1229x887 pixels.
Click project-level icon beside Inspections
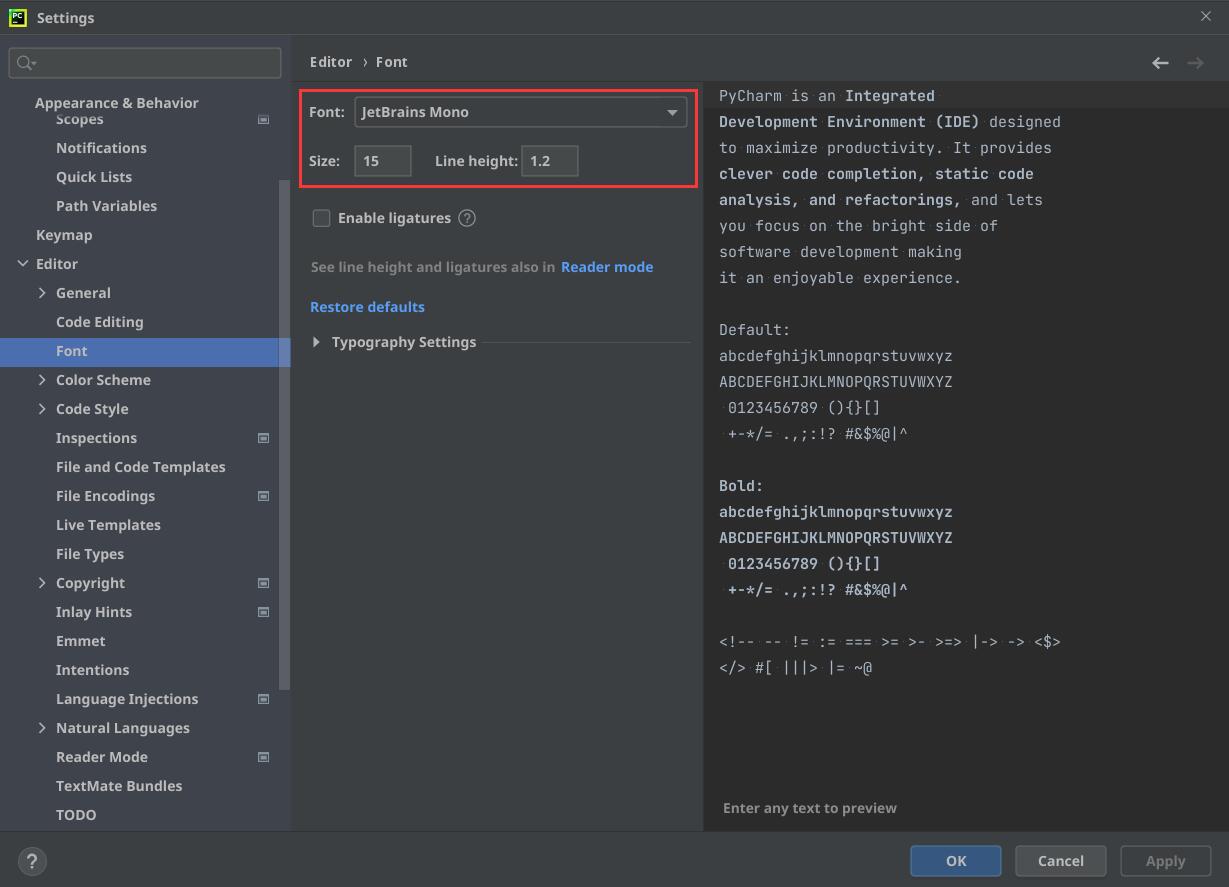tap(264, 438)
